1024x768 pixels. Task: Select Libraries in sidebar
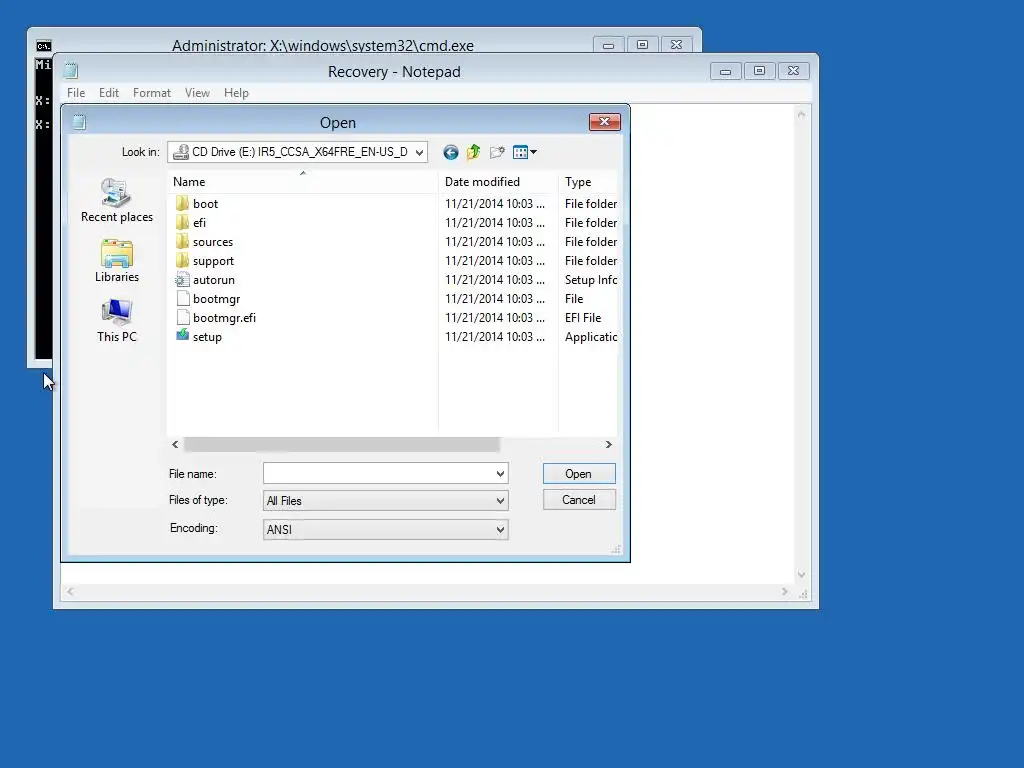(117, 261)
